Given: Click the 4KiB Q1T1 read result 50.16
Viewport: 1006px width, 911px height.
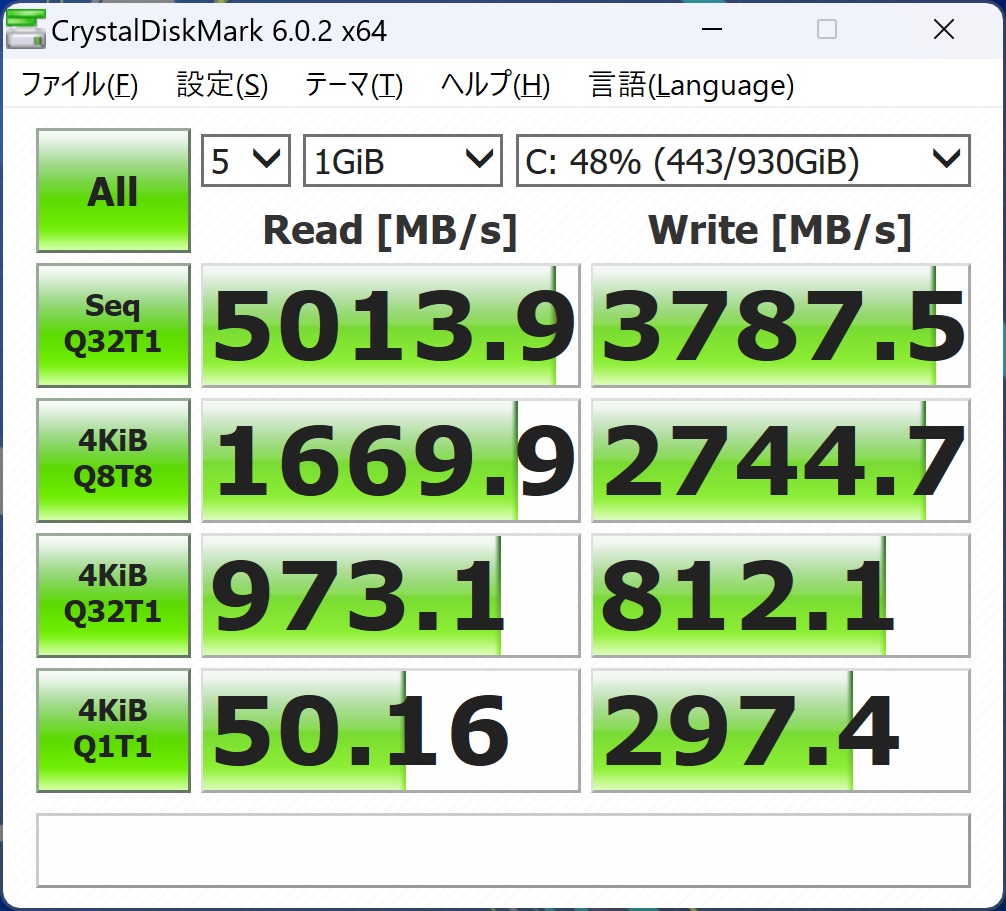Looking at the screenshot, I should point(391,730).
